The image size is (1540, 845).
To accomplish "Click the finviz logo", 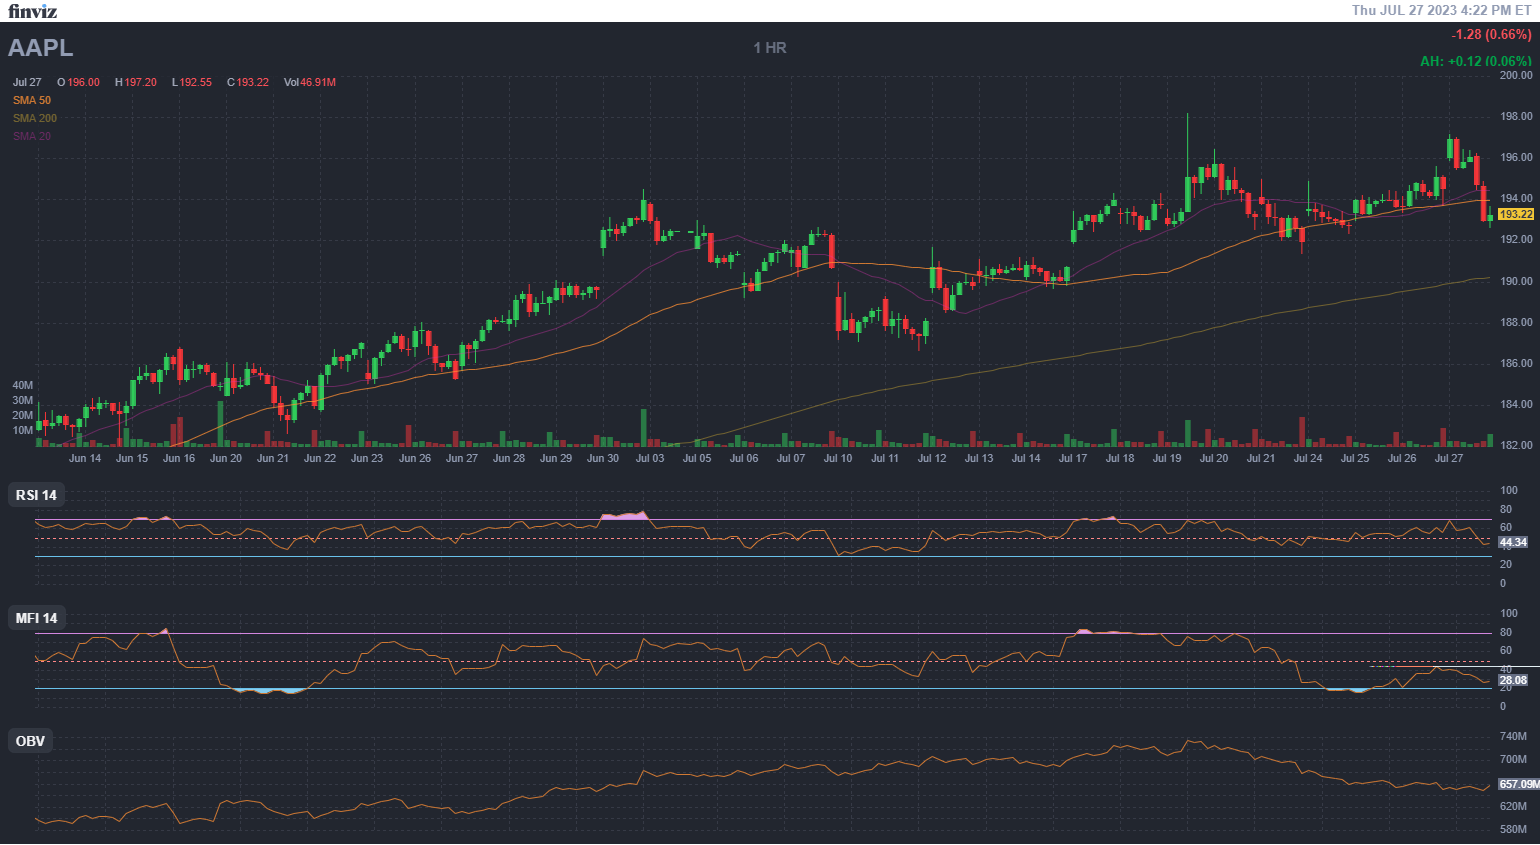I will (x=32, y=11).
